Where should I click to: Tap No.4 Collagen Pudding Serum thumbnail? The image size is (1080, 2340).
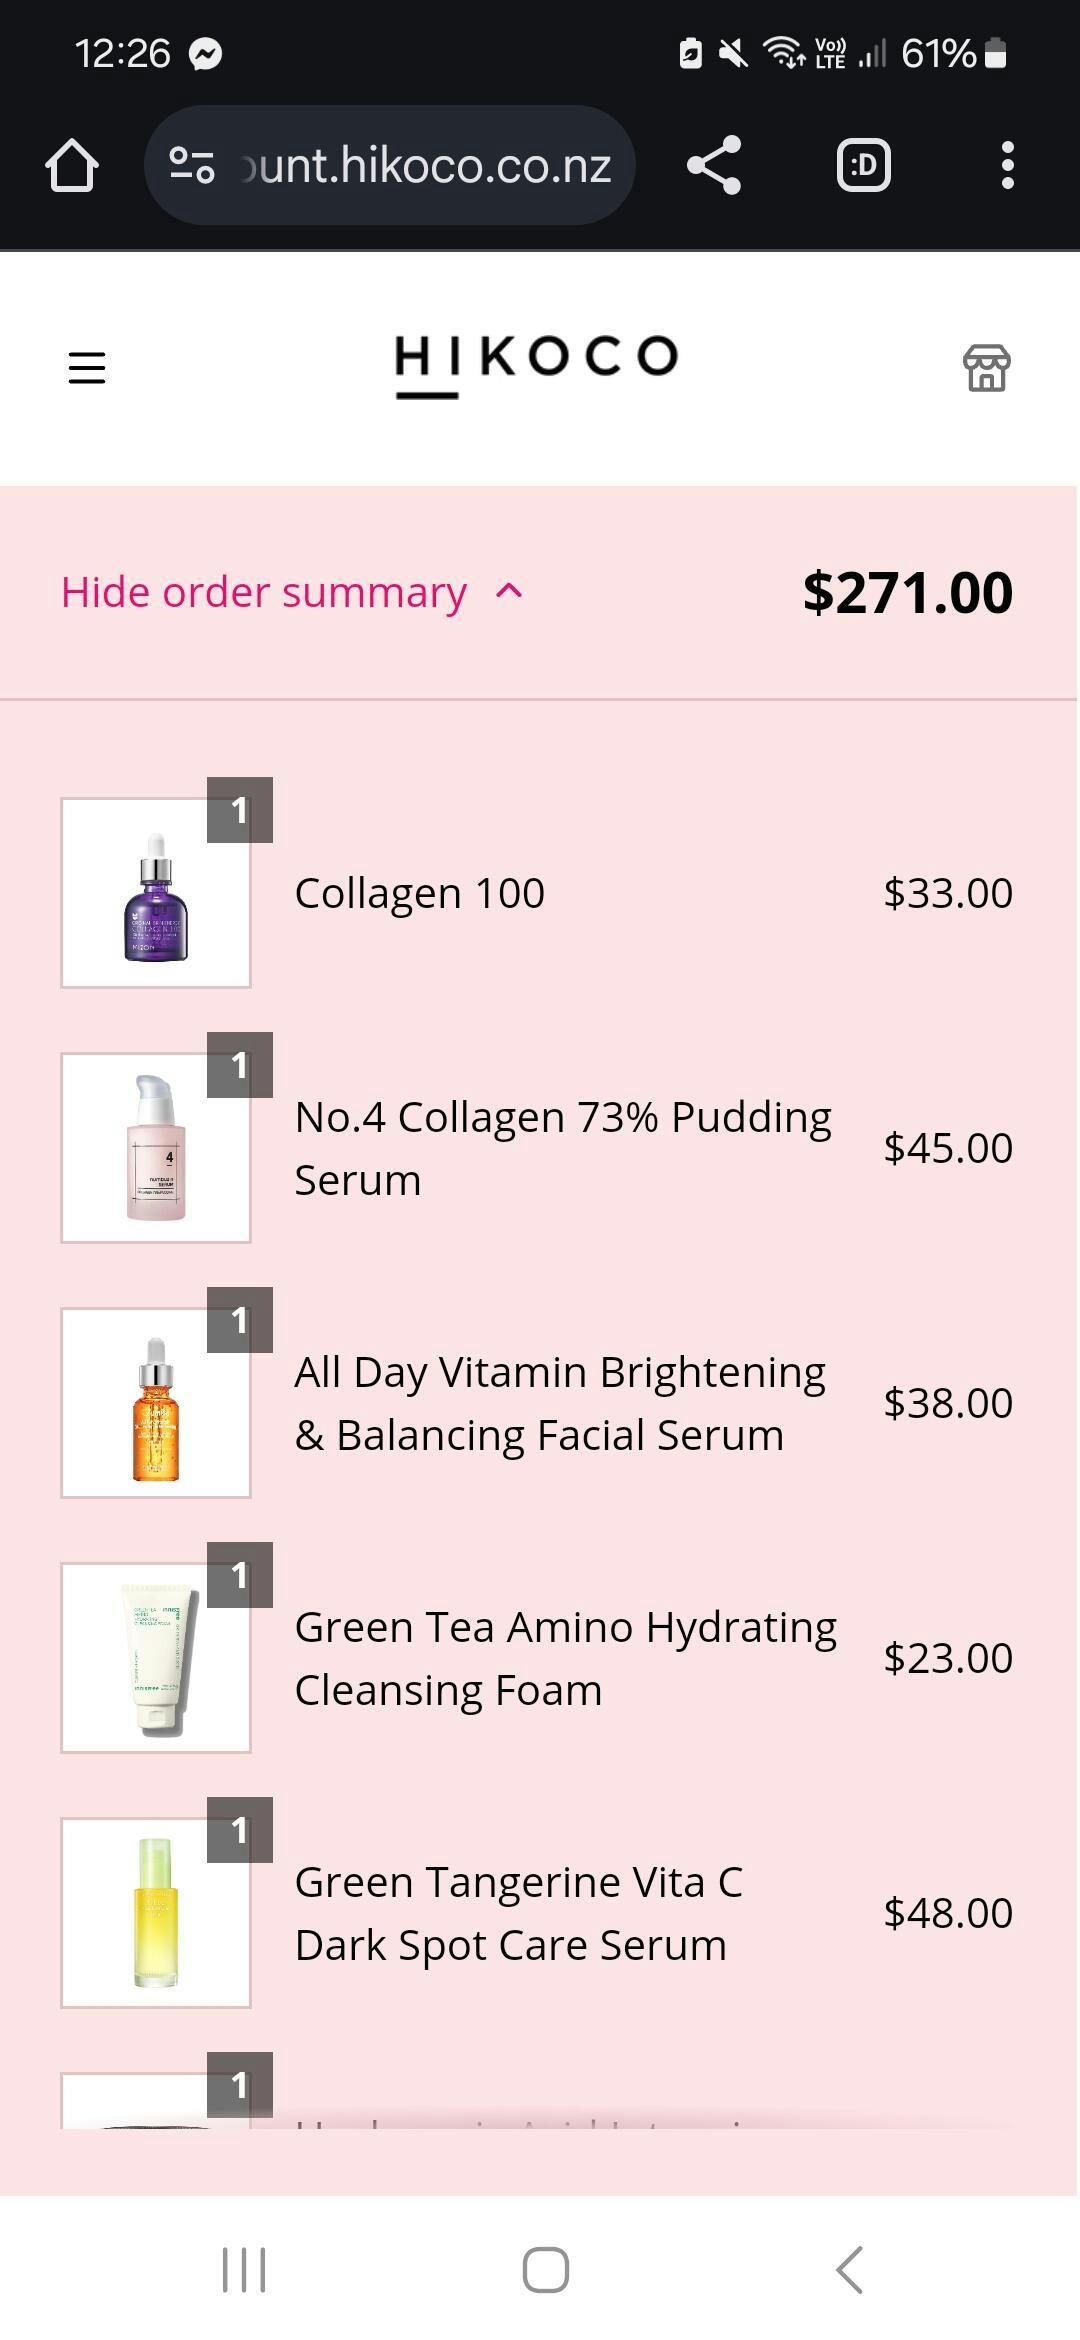(x=156, y=1148)
